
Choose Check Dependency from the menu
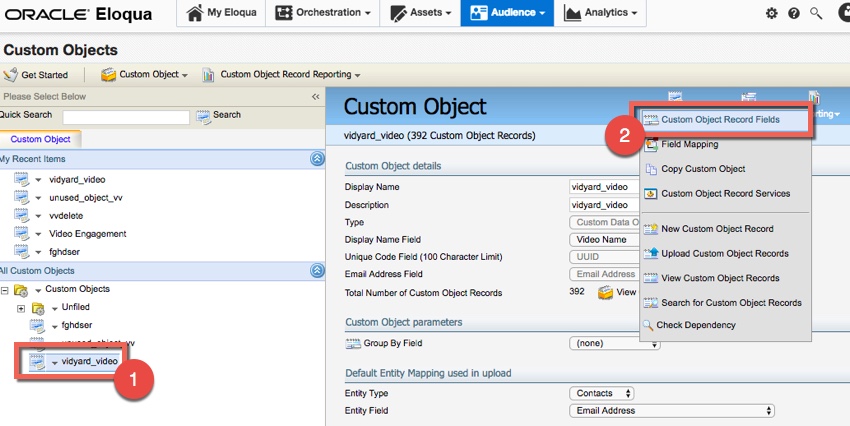click(696, 325)
